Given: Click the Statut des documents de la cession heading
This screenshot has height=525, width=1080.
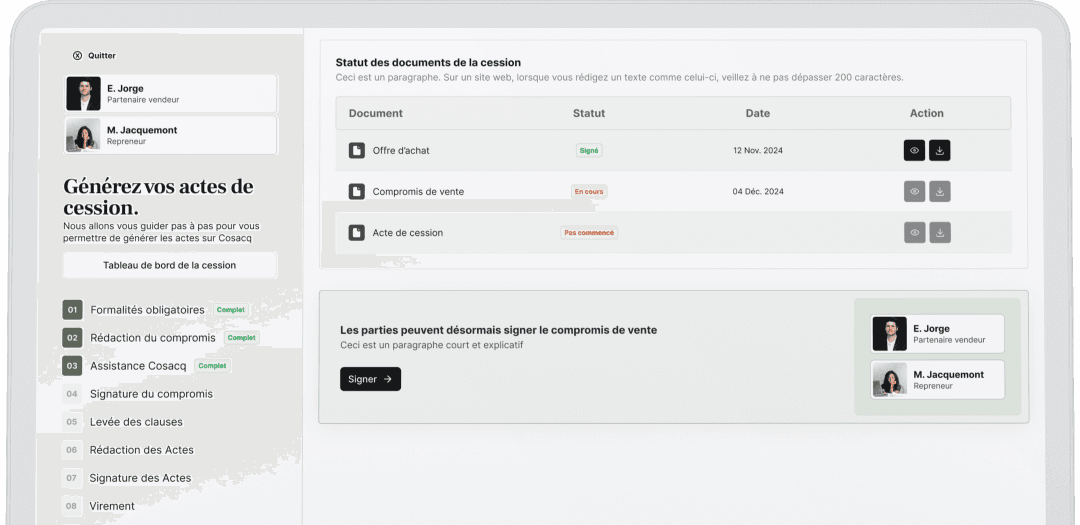Looking at the screenshot, I should [x=428, y=63].
